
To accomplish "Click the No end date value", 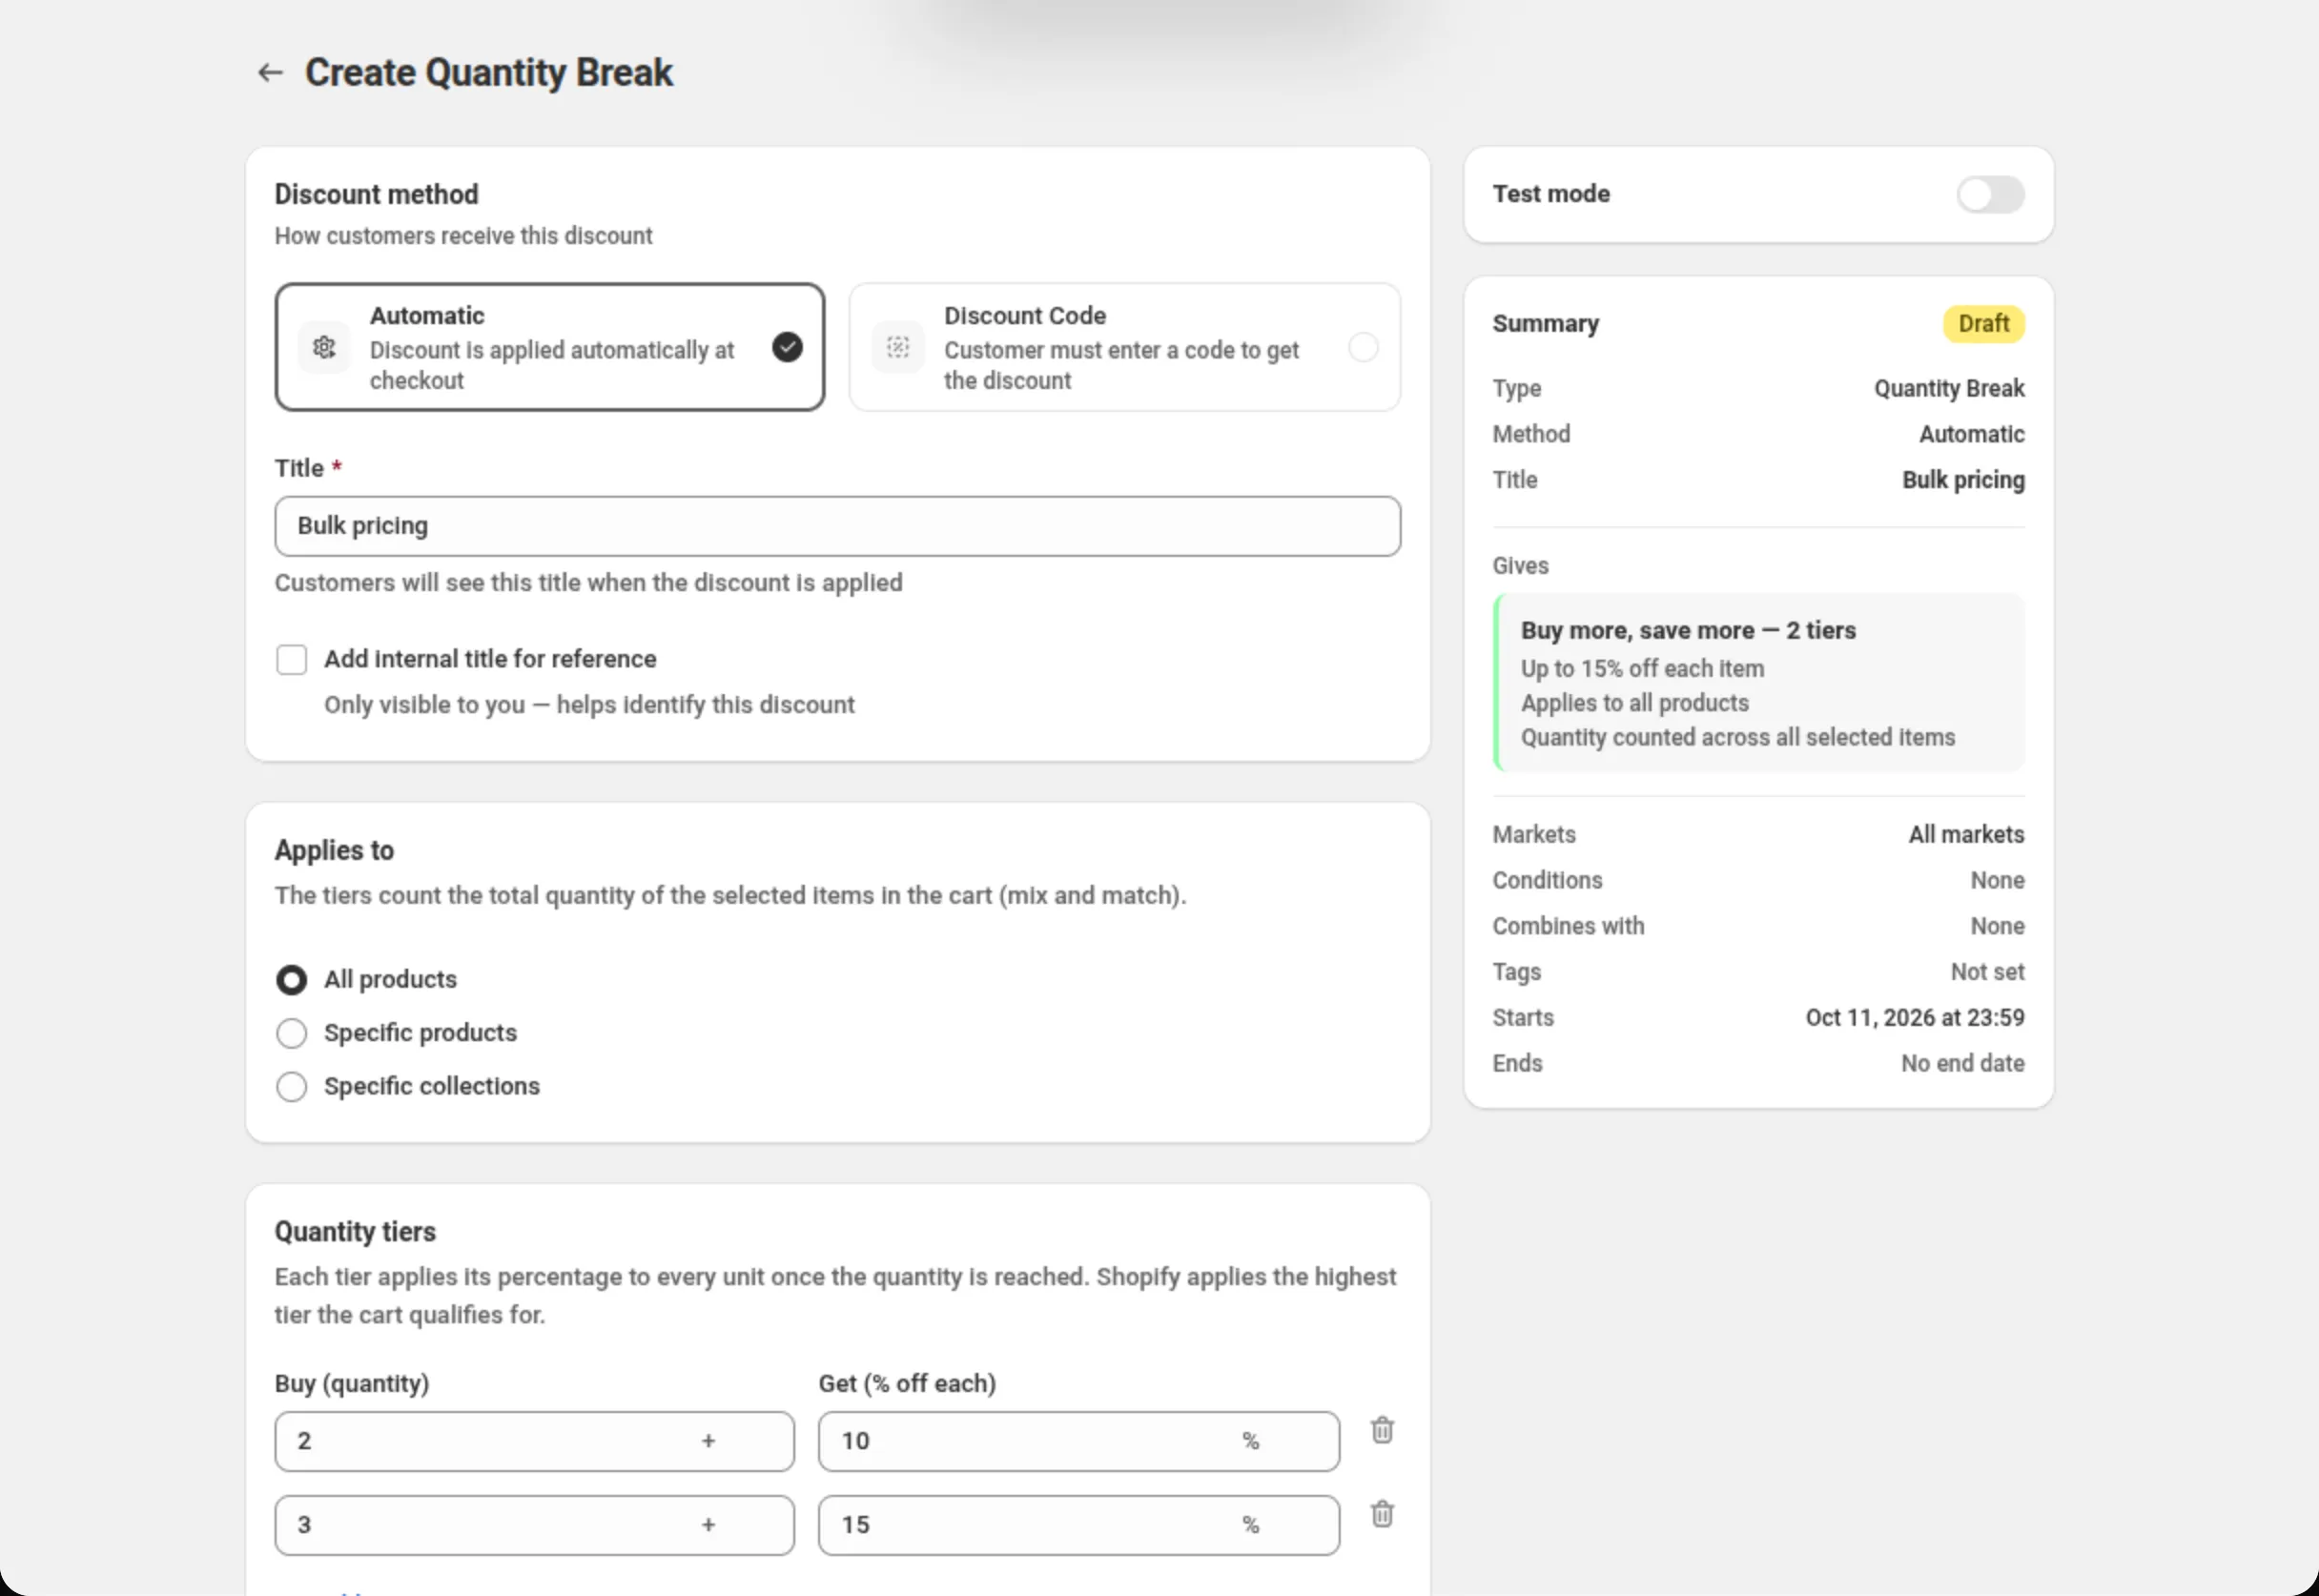I will click(1963, 1064).
